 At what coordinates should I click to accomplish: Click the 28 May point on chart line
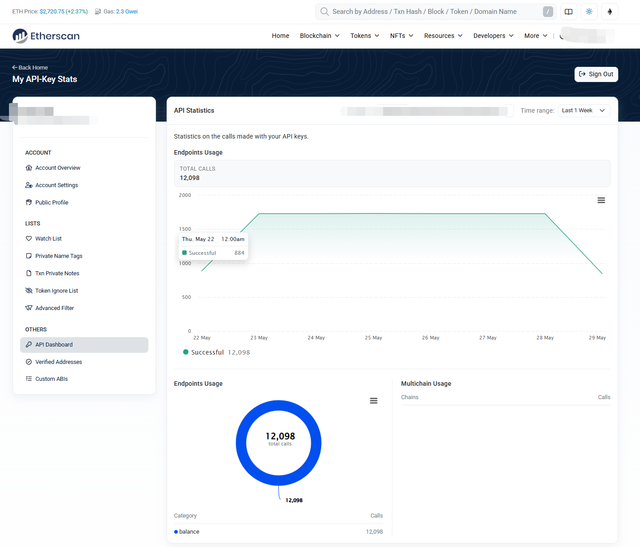[545, 213]
